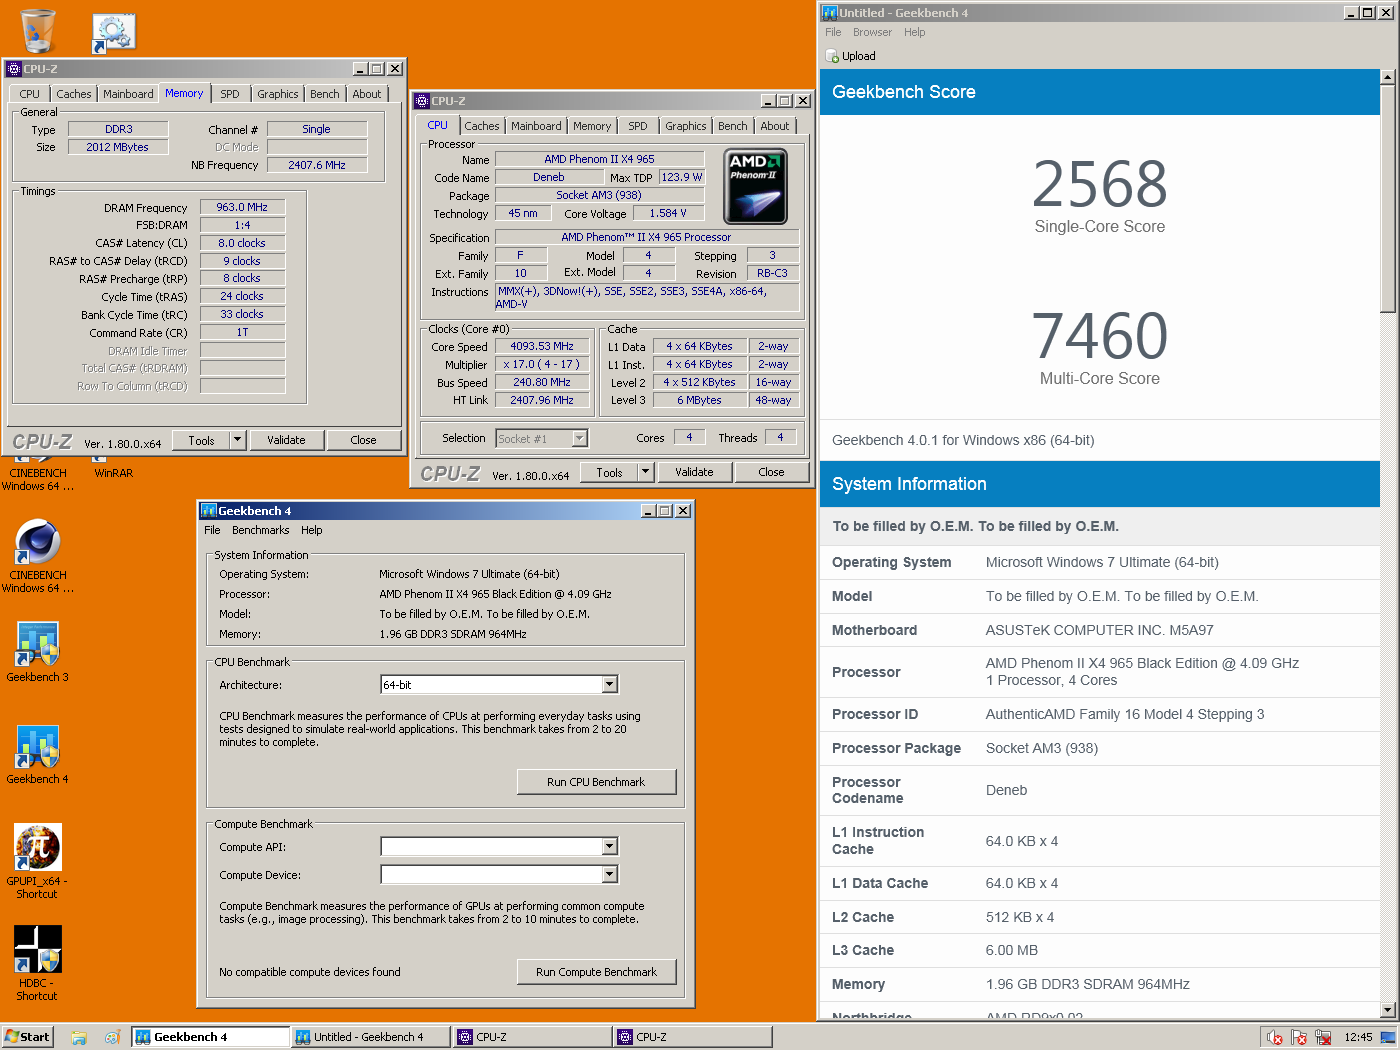
Task: Launch HDBC shortcut icon
Action: [38, 949]
